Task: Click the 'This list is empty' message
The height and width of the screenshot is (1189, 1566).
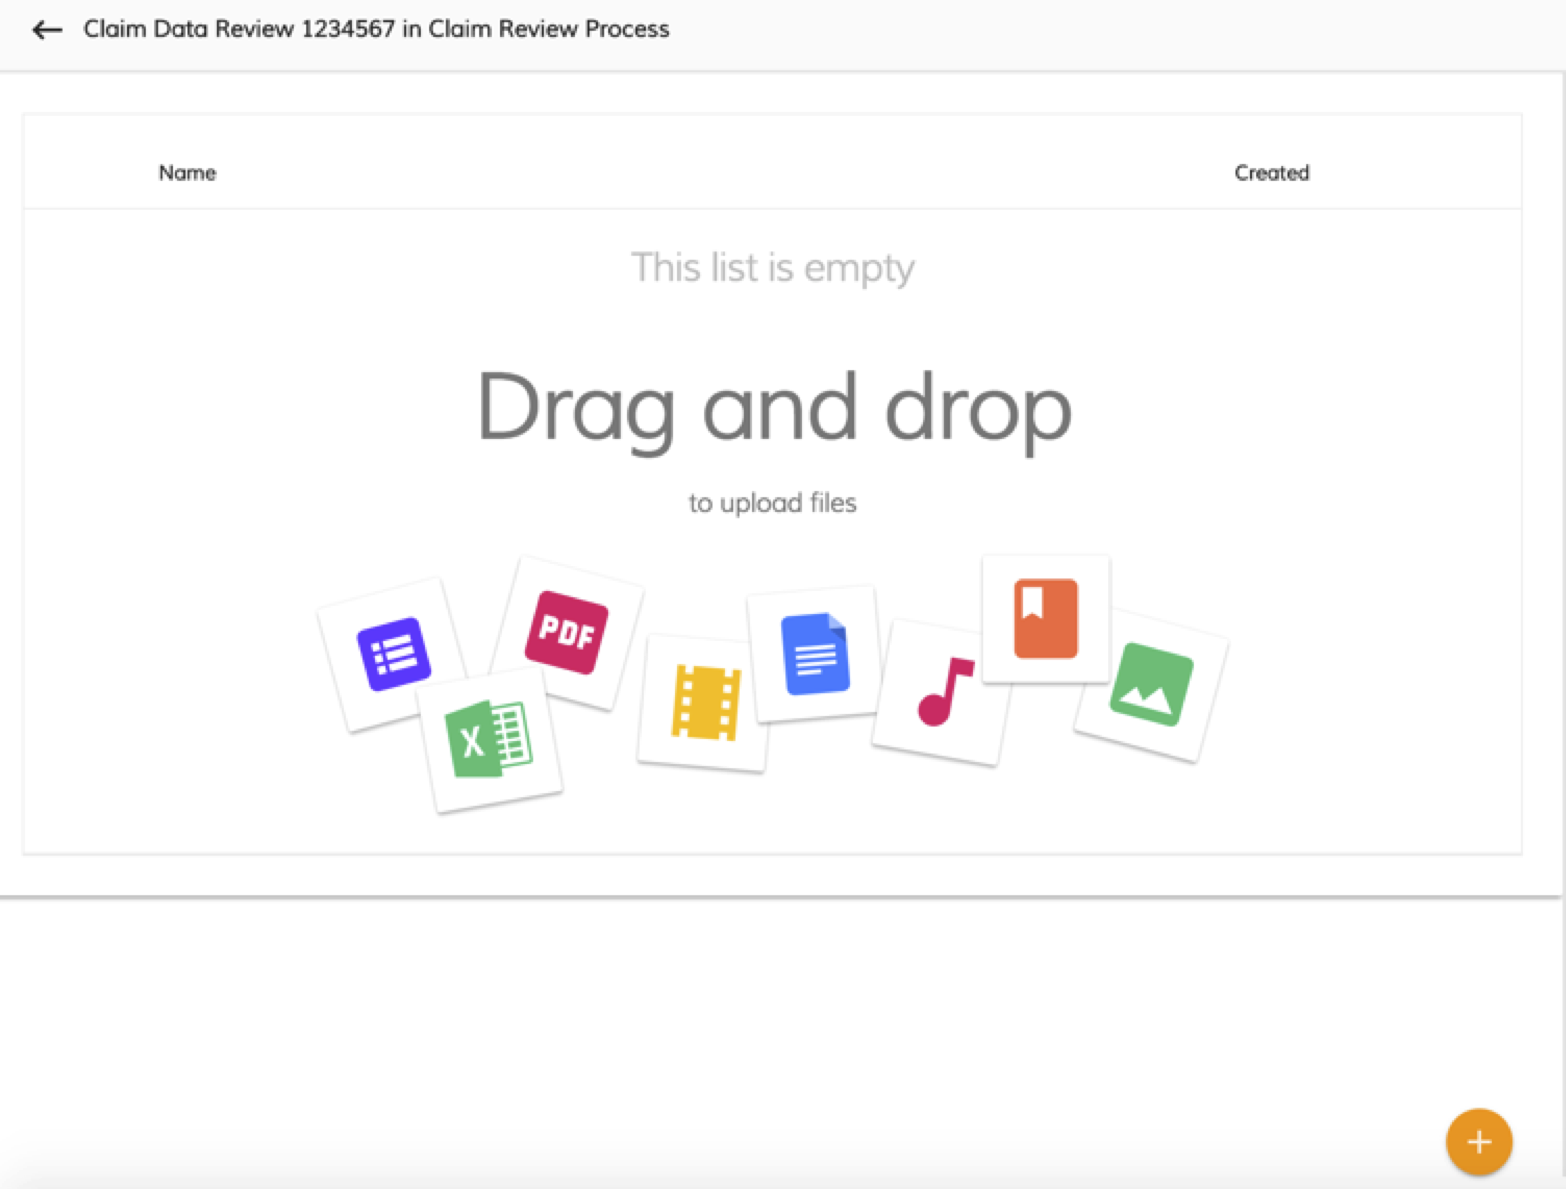Action: pos(772,268)
